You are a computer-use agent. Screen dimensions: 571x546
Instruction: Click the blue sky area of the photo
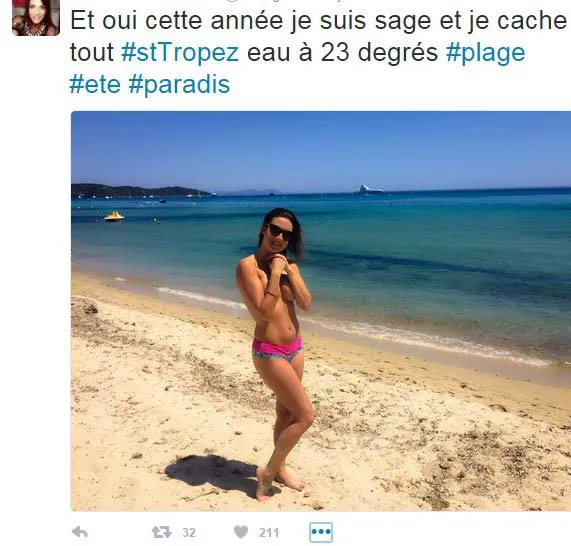coord(321,149)
